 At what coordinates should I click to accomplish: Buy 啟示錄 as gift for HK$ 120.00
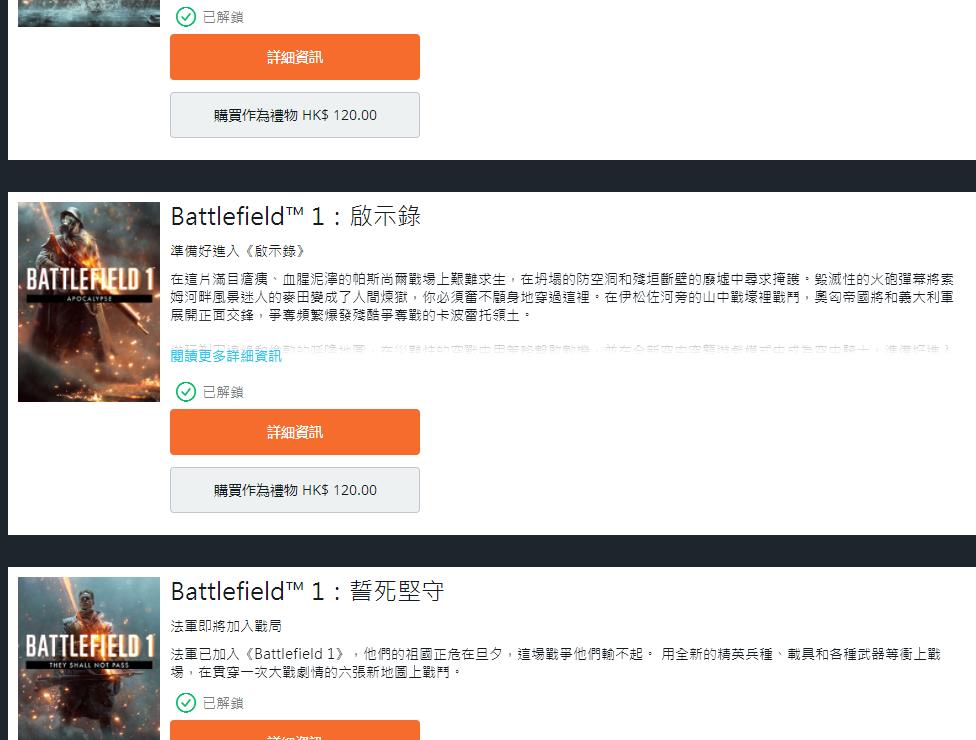(x=294, y=490)
